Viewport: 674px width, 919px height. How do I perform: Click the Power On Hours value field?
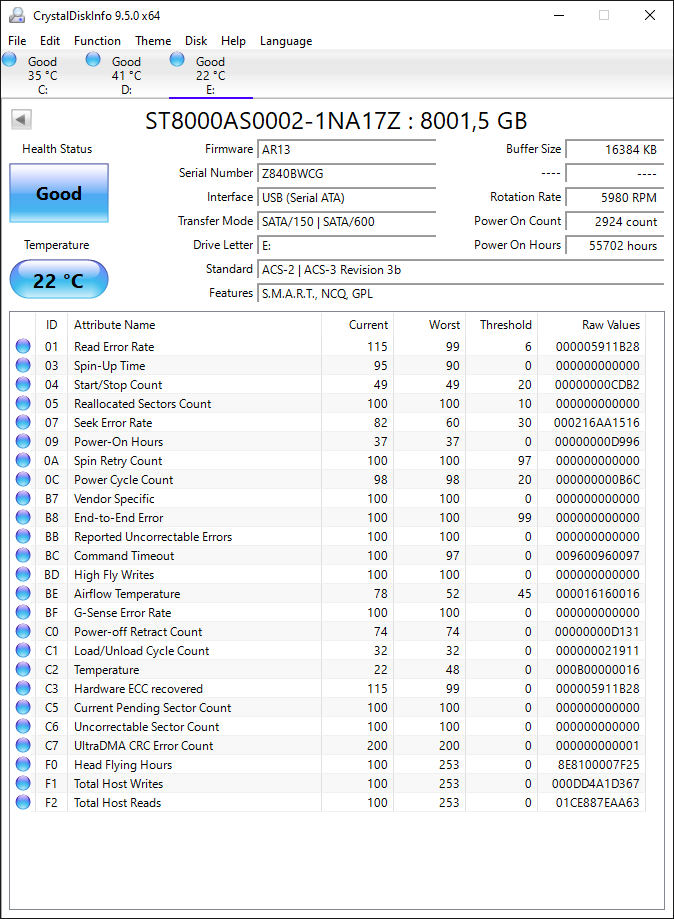pyautogui.click(x=615, y=246)
